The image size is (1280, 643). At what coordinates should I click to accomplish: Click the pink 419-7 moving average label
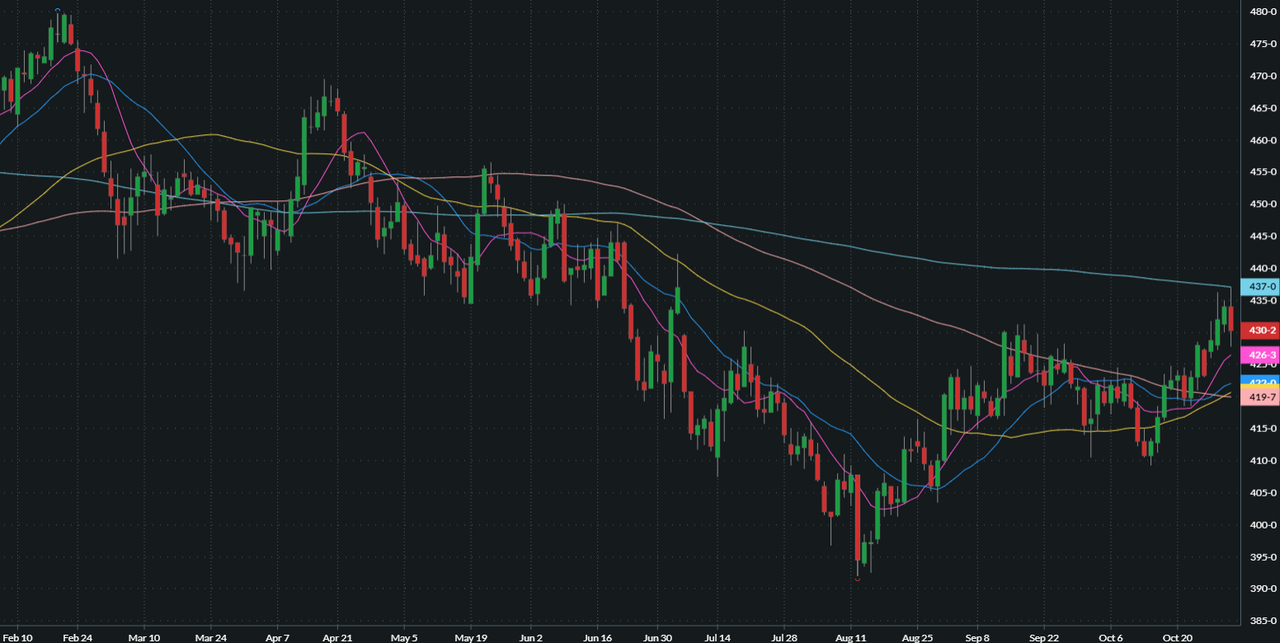1259,398
